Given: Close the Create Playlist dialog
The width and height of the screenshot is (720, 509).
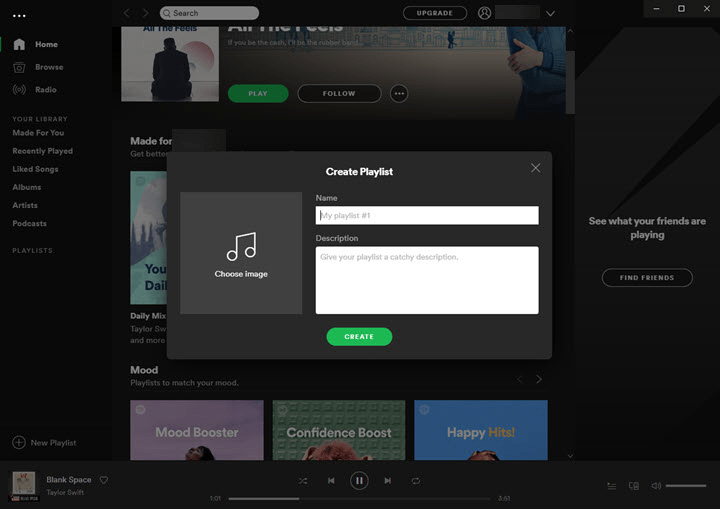Looking at the screenshot, I should (535, 168).
